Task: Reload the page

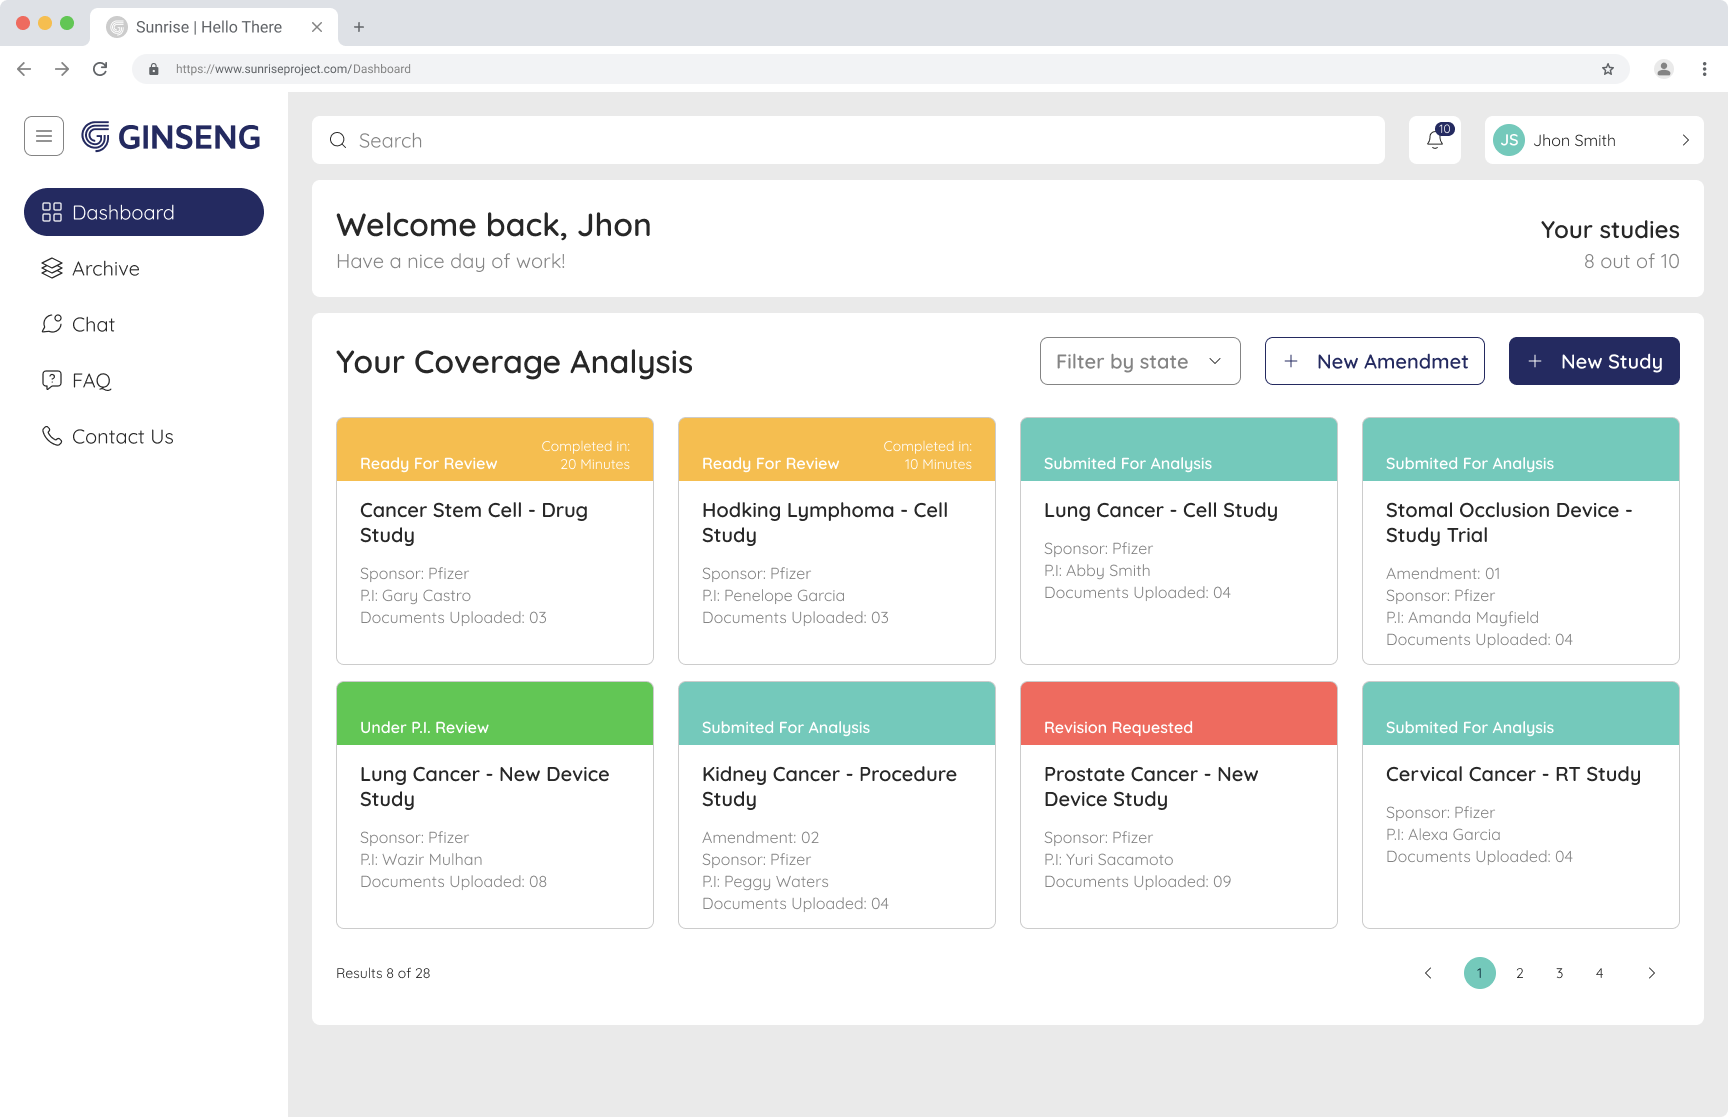Action: 100,69
